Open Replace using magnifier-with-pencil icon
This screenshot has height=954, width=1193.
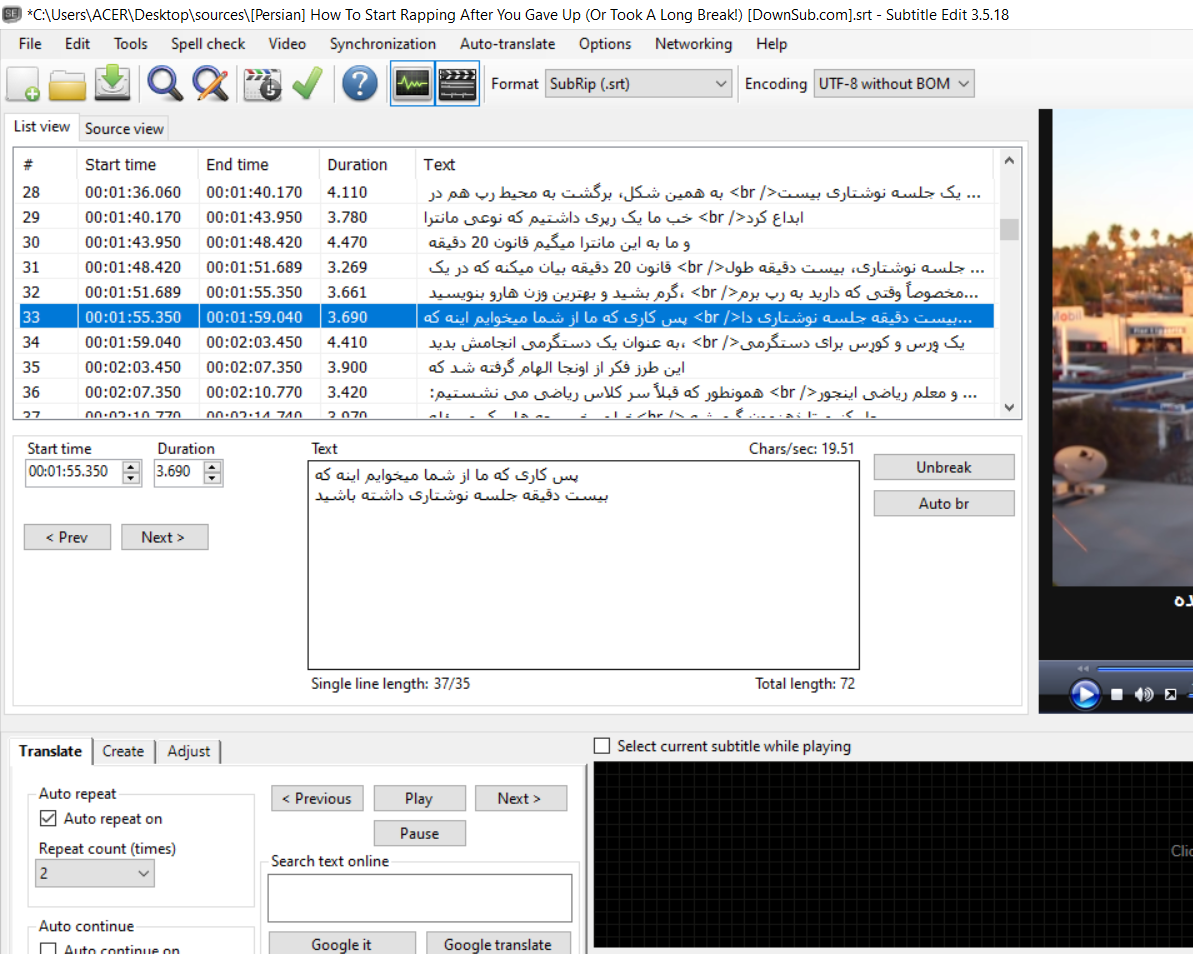[x=211, y=84]
